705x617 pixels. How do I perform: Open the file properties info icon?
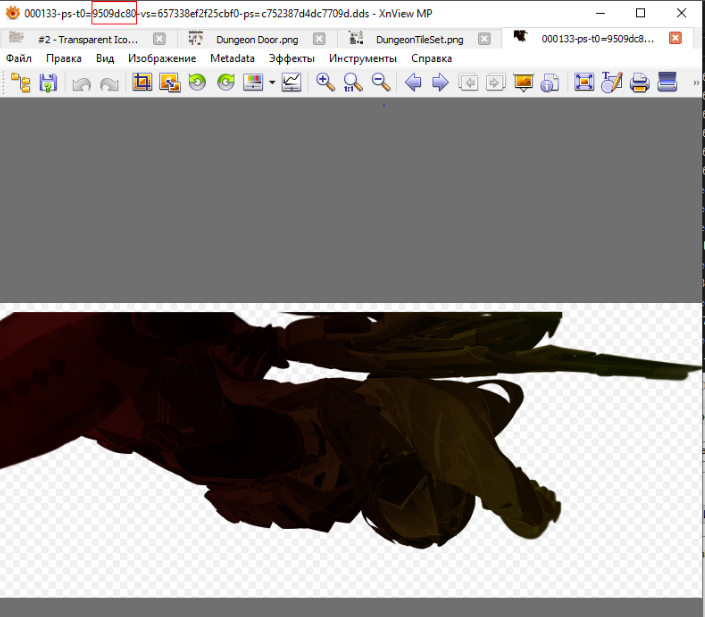coord(550,83)
